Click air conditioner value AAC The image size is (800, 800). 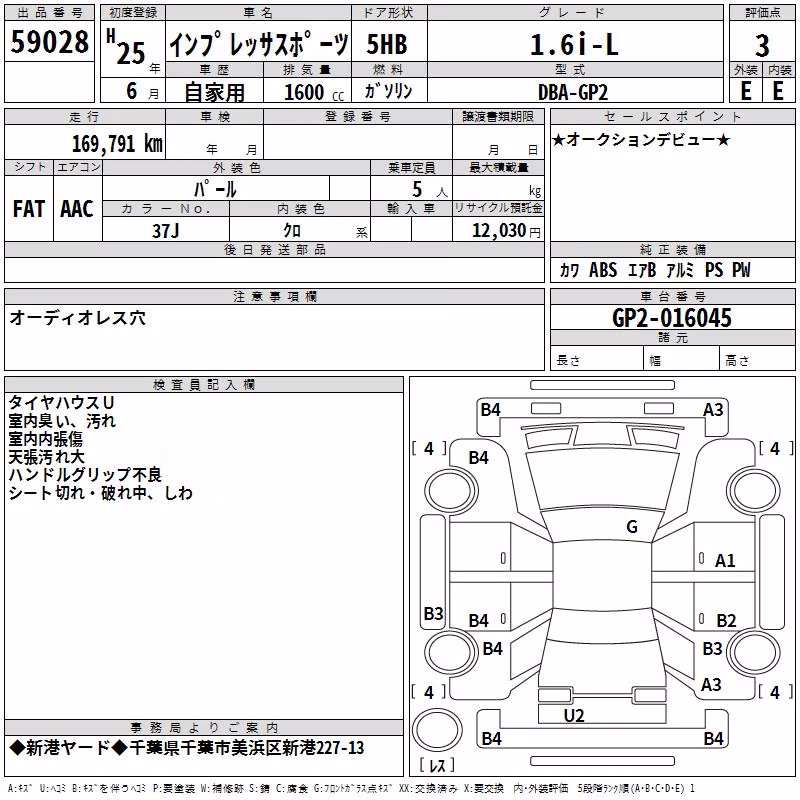tap(77, 209)
